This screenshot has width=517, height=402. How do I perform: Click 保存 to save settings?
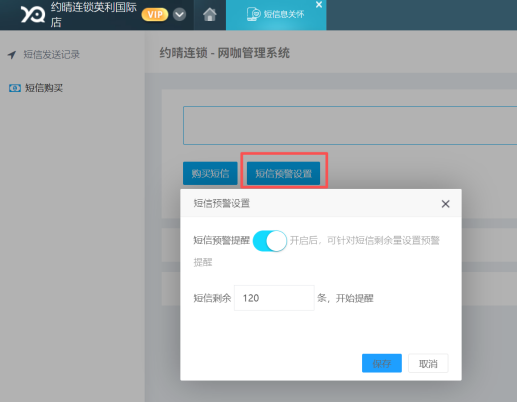382,363
